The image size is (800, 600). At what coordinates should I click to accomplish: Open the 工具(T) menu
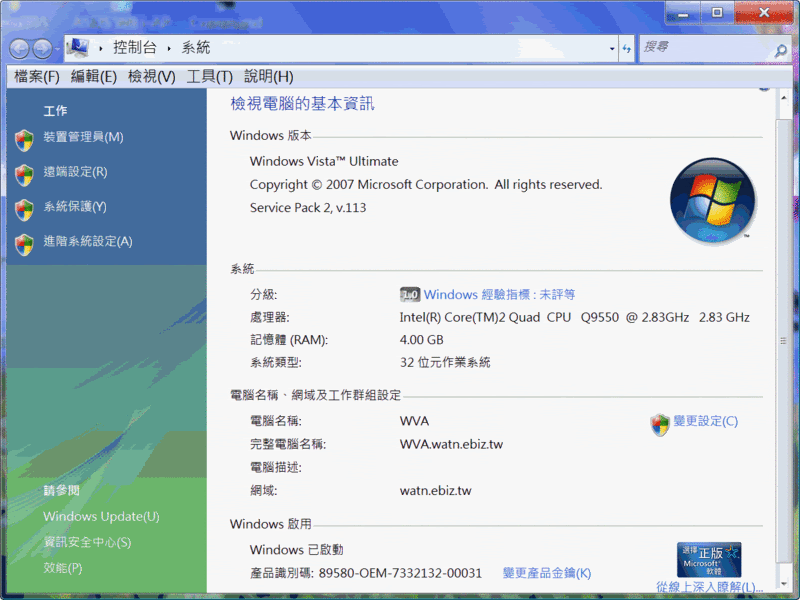(x=209, y=77)
